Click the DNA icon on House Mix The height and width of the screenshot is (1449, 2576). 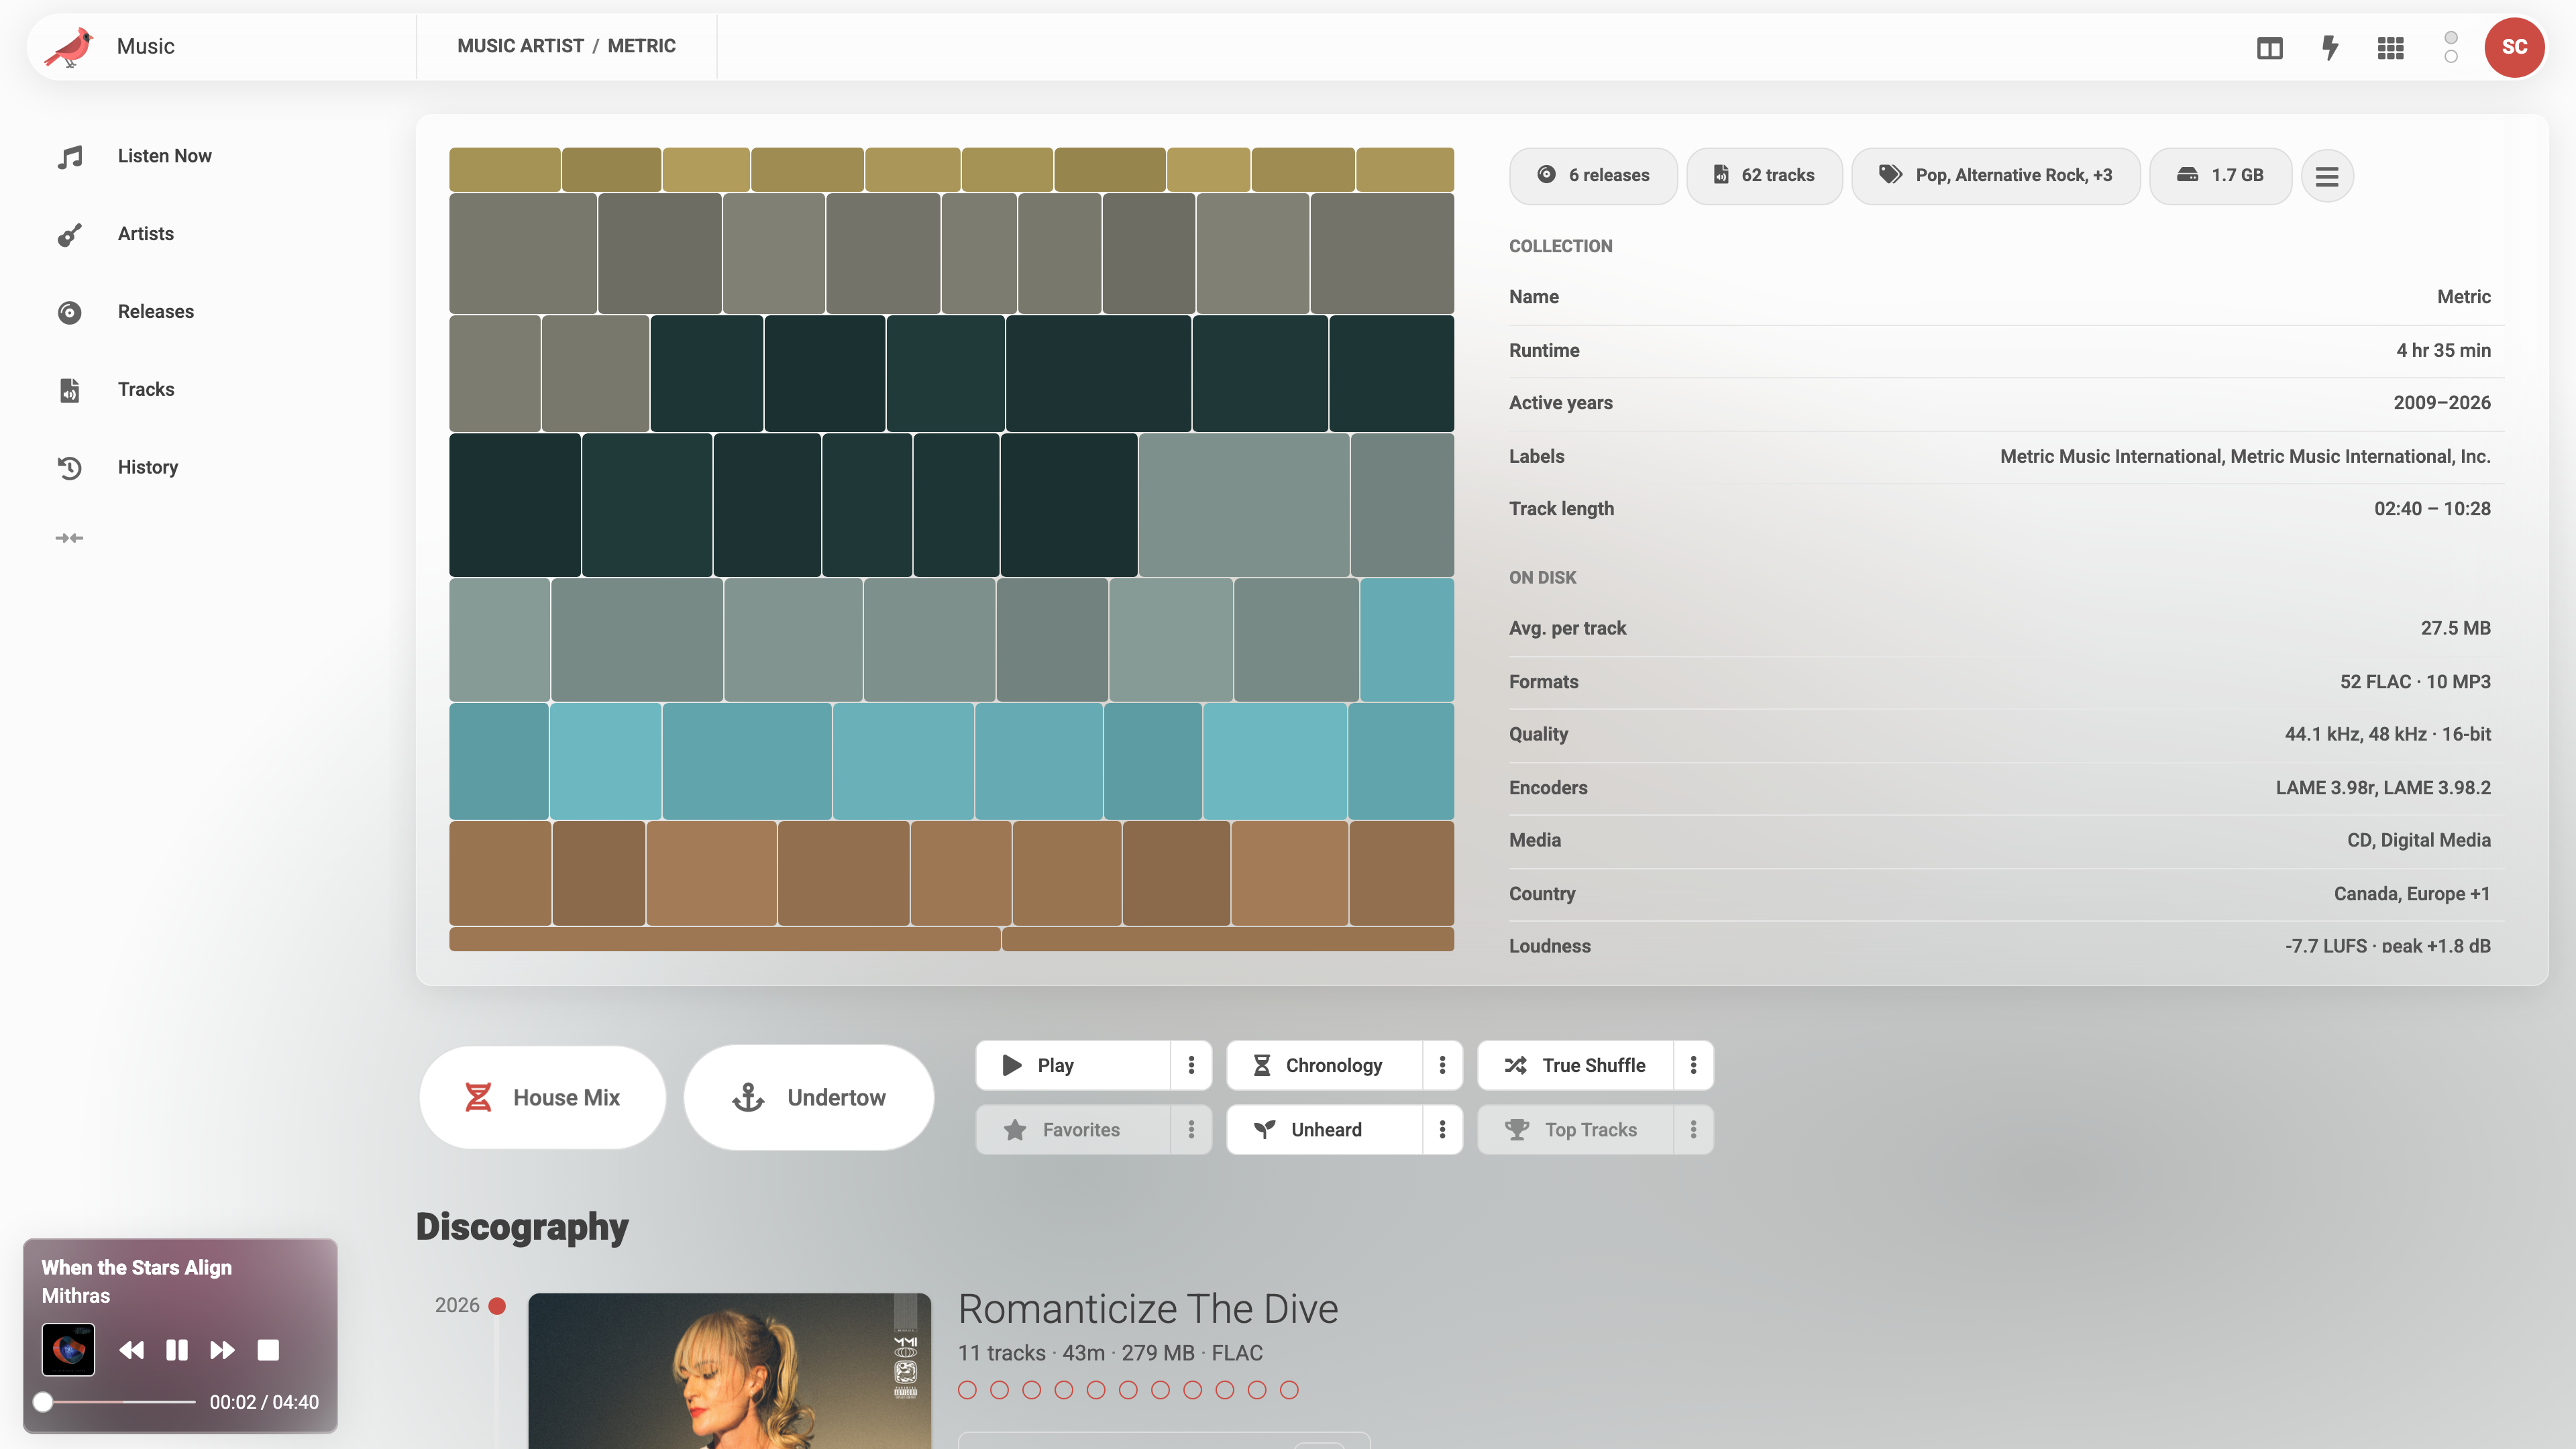point(478,1098)
